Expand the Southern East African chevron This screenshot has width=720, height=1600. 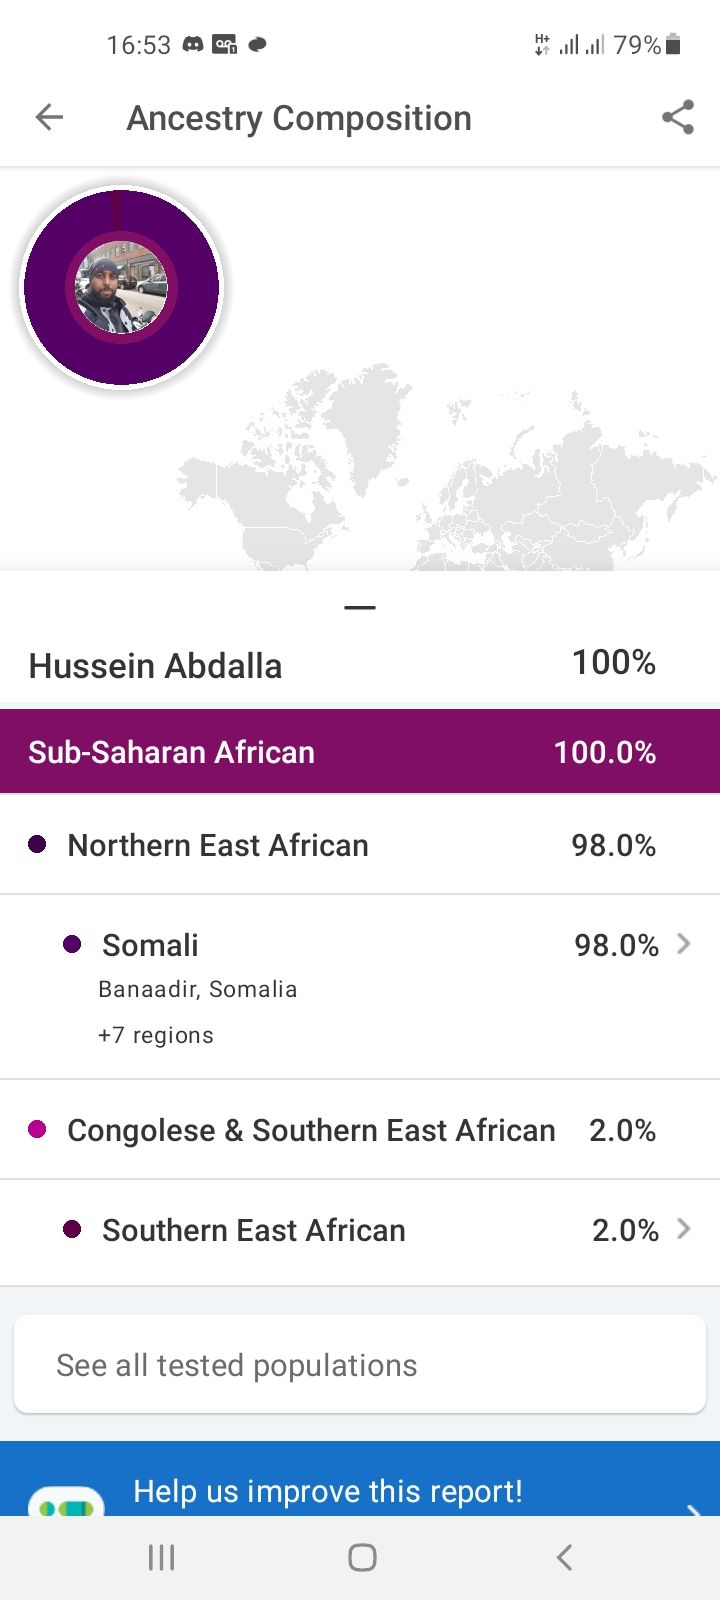click(x=684, y=1229)
